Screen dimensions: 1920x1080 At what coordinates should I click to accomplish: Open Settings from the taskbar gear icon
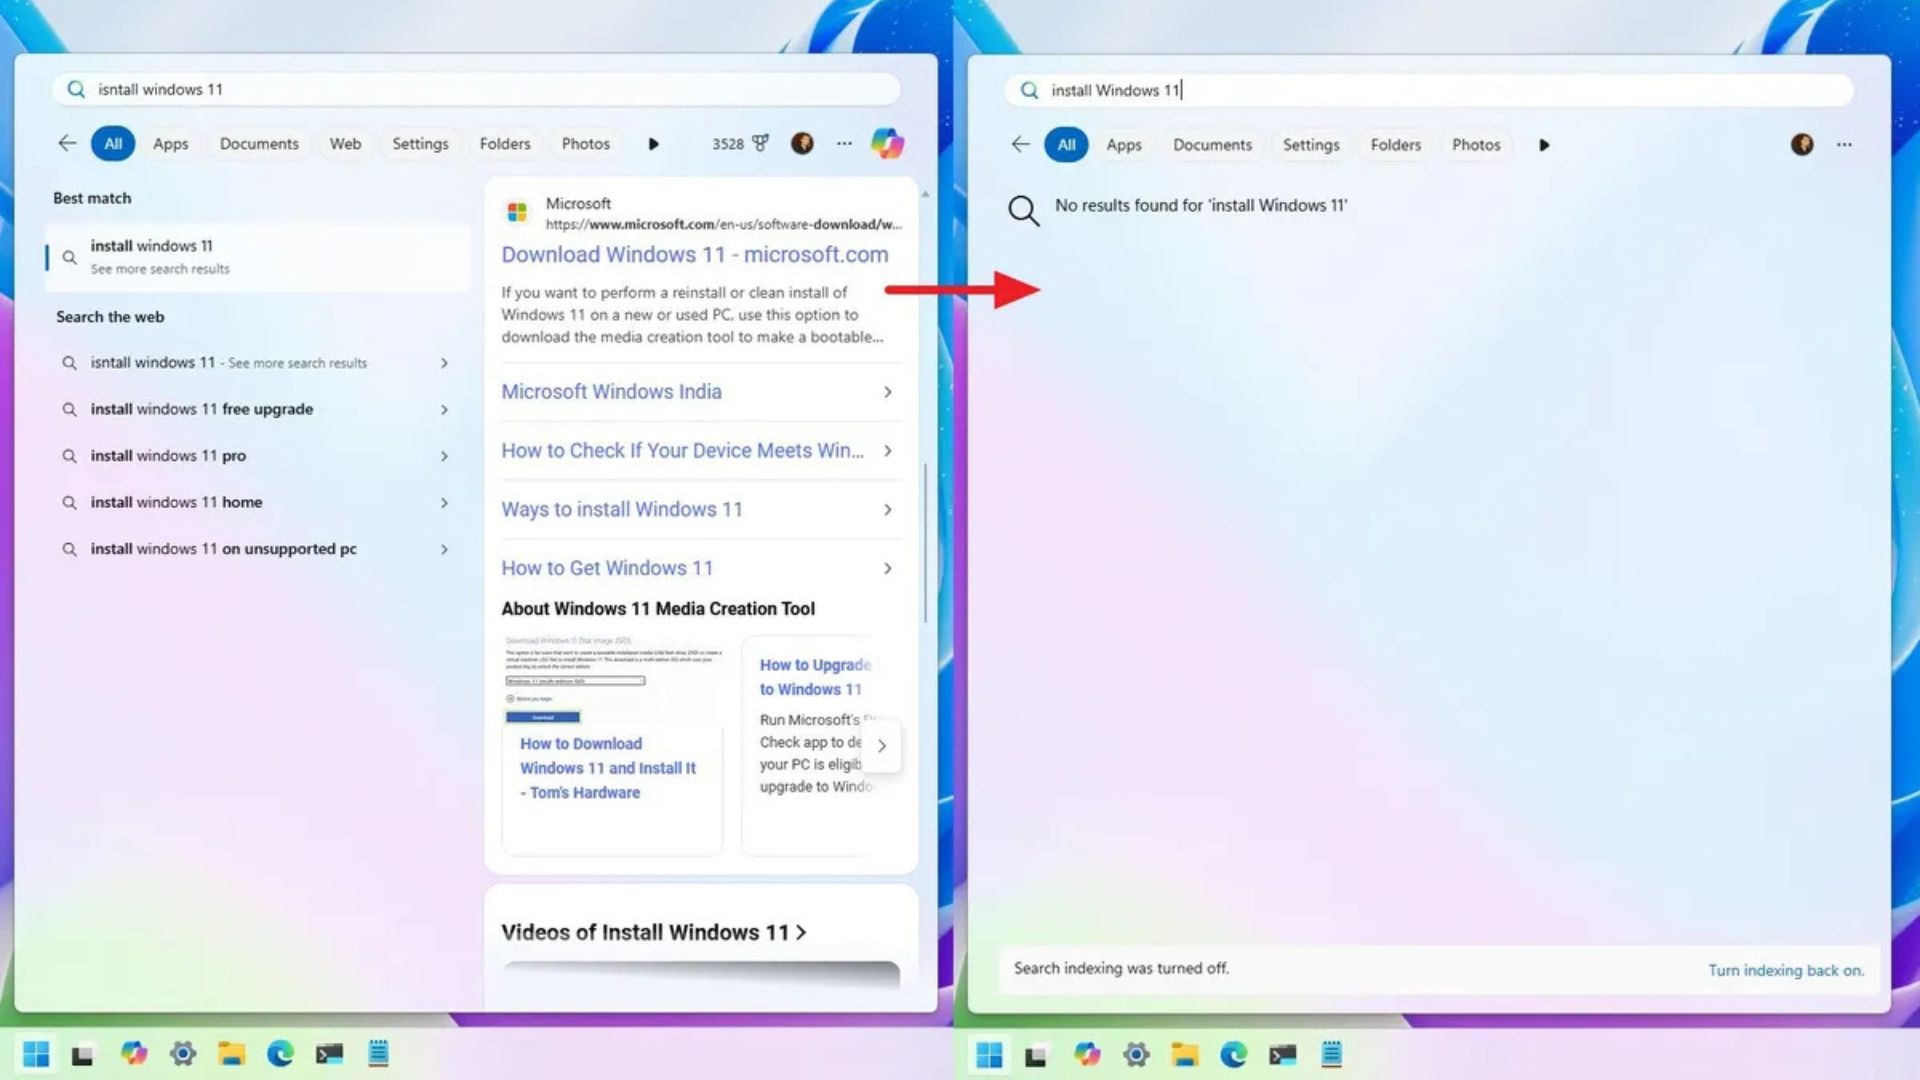pos(183,1054)
